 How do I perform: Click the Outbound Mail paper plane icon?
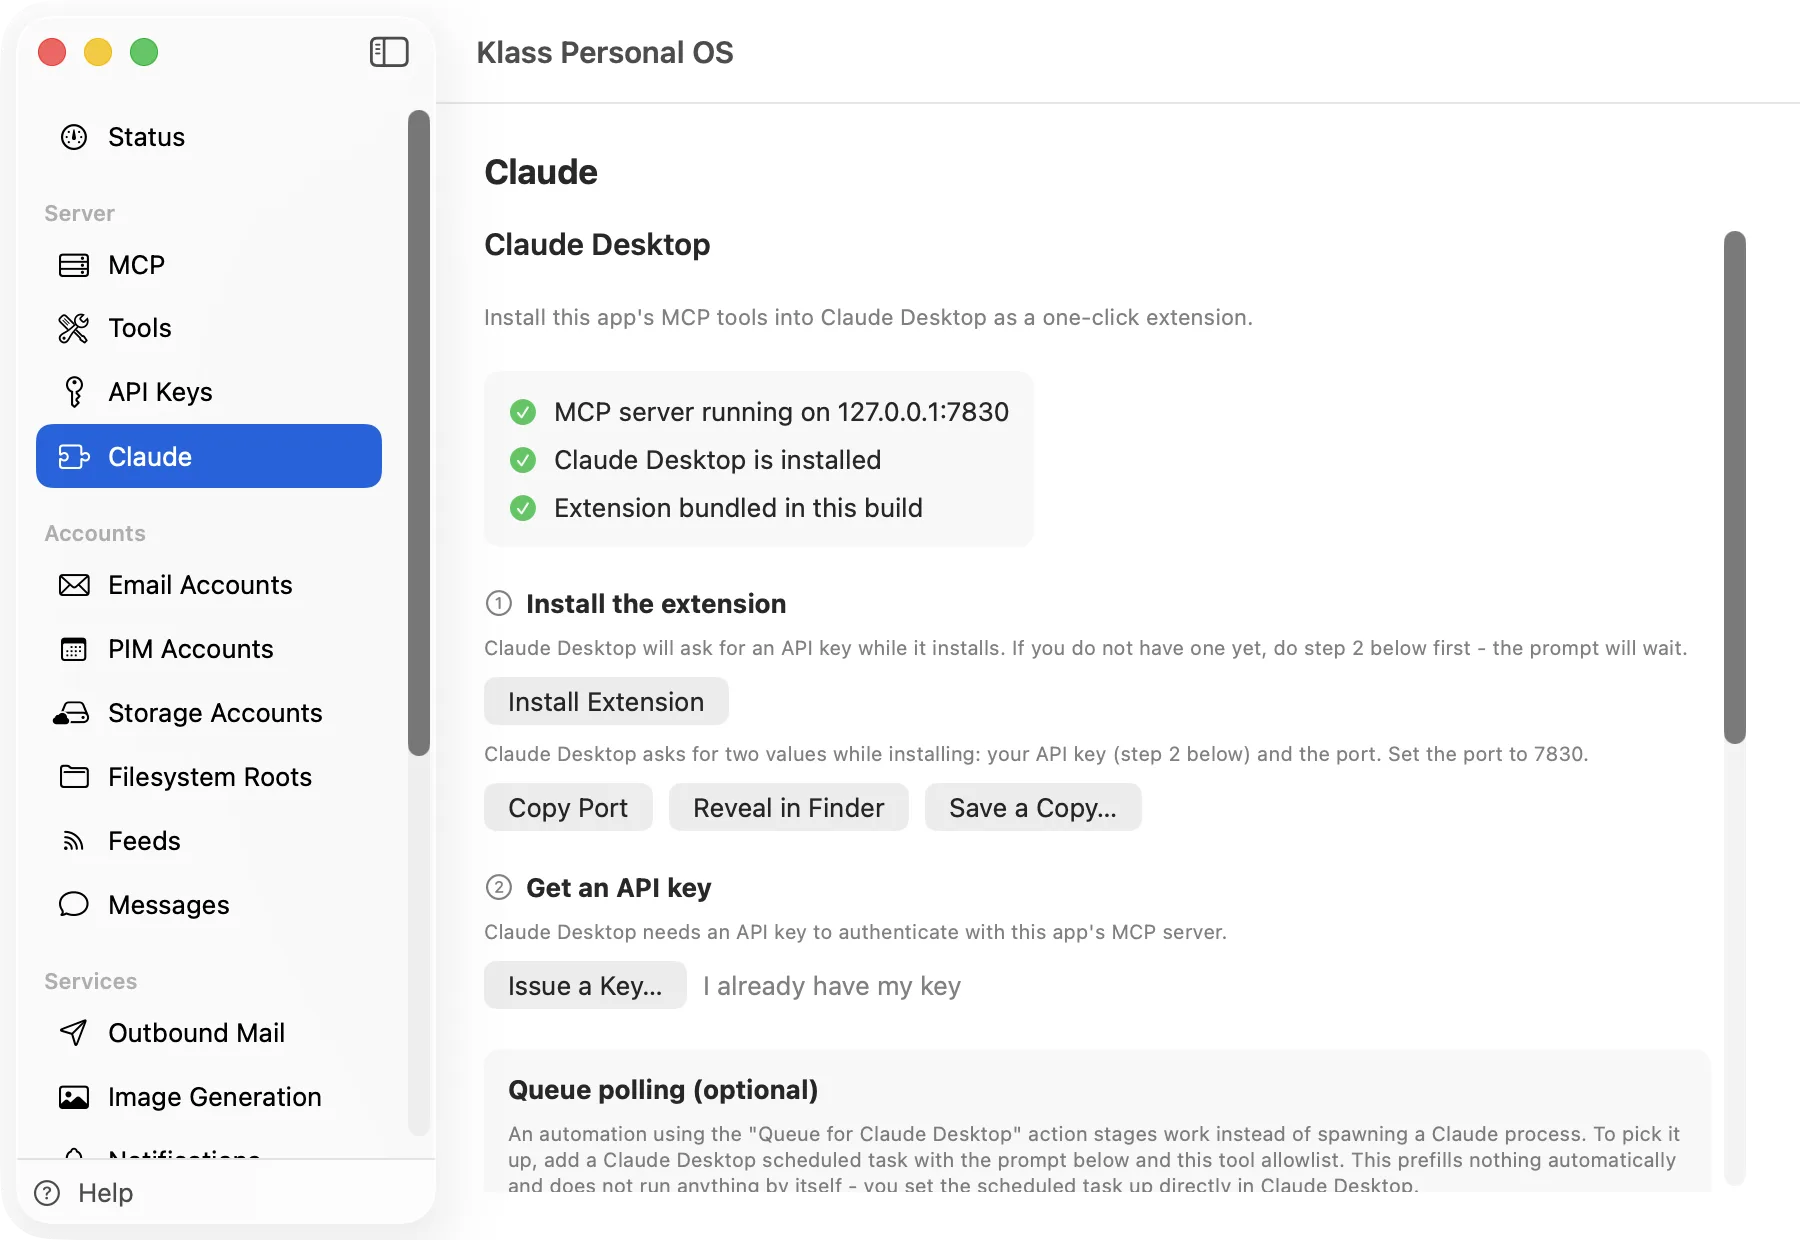pos(73,1033)
